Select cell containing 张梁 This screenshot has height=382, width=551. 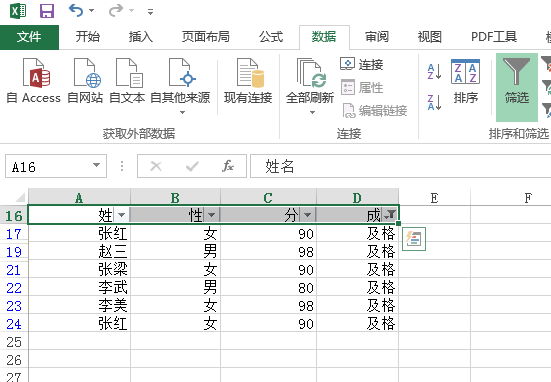click(x=79, y=269)
